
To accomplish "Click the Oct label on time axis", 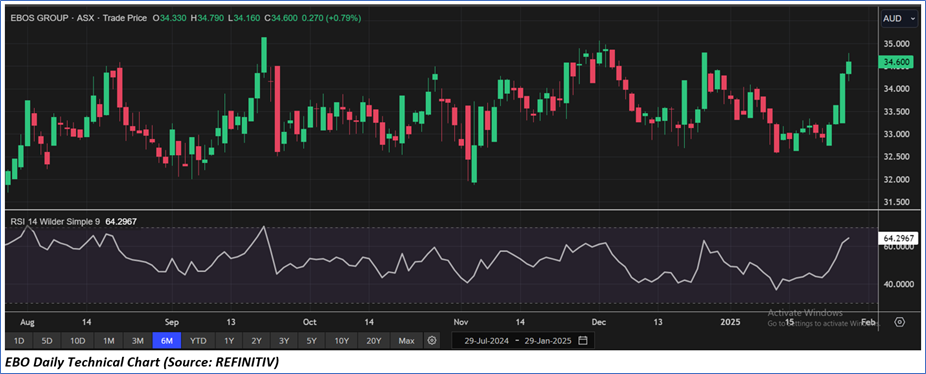I will click(309, 323).
